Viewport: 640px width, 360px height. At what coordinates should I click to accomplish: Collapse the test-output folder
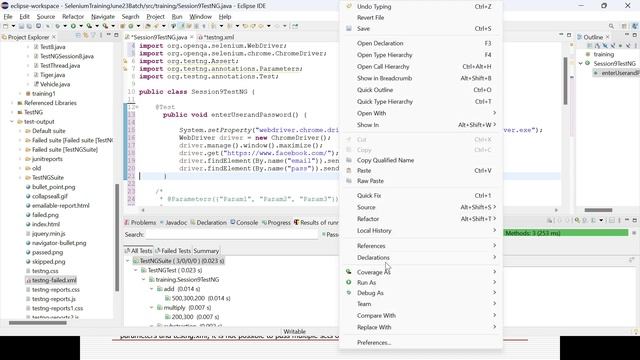(x=12, y=122)
